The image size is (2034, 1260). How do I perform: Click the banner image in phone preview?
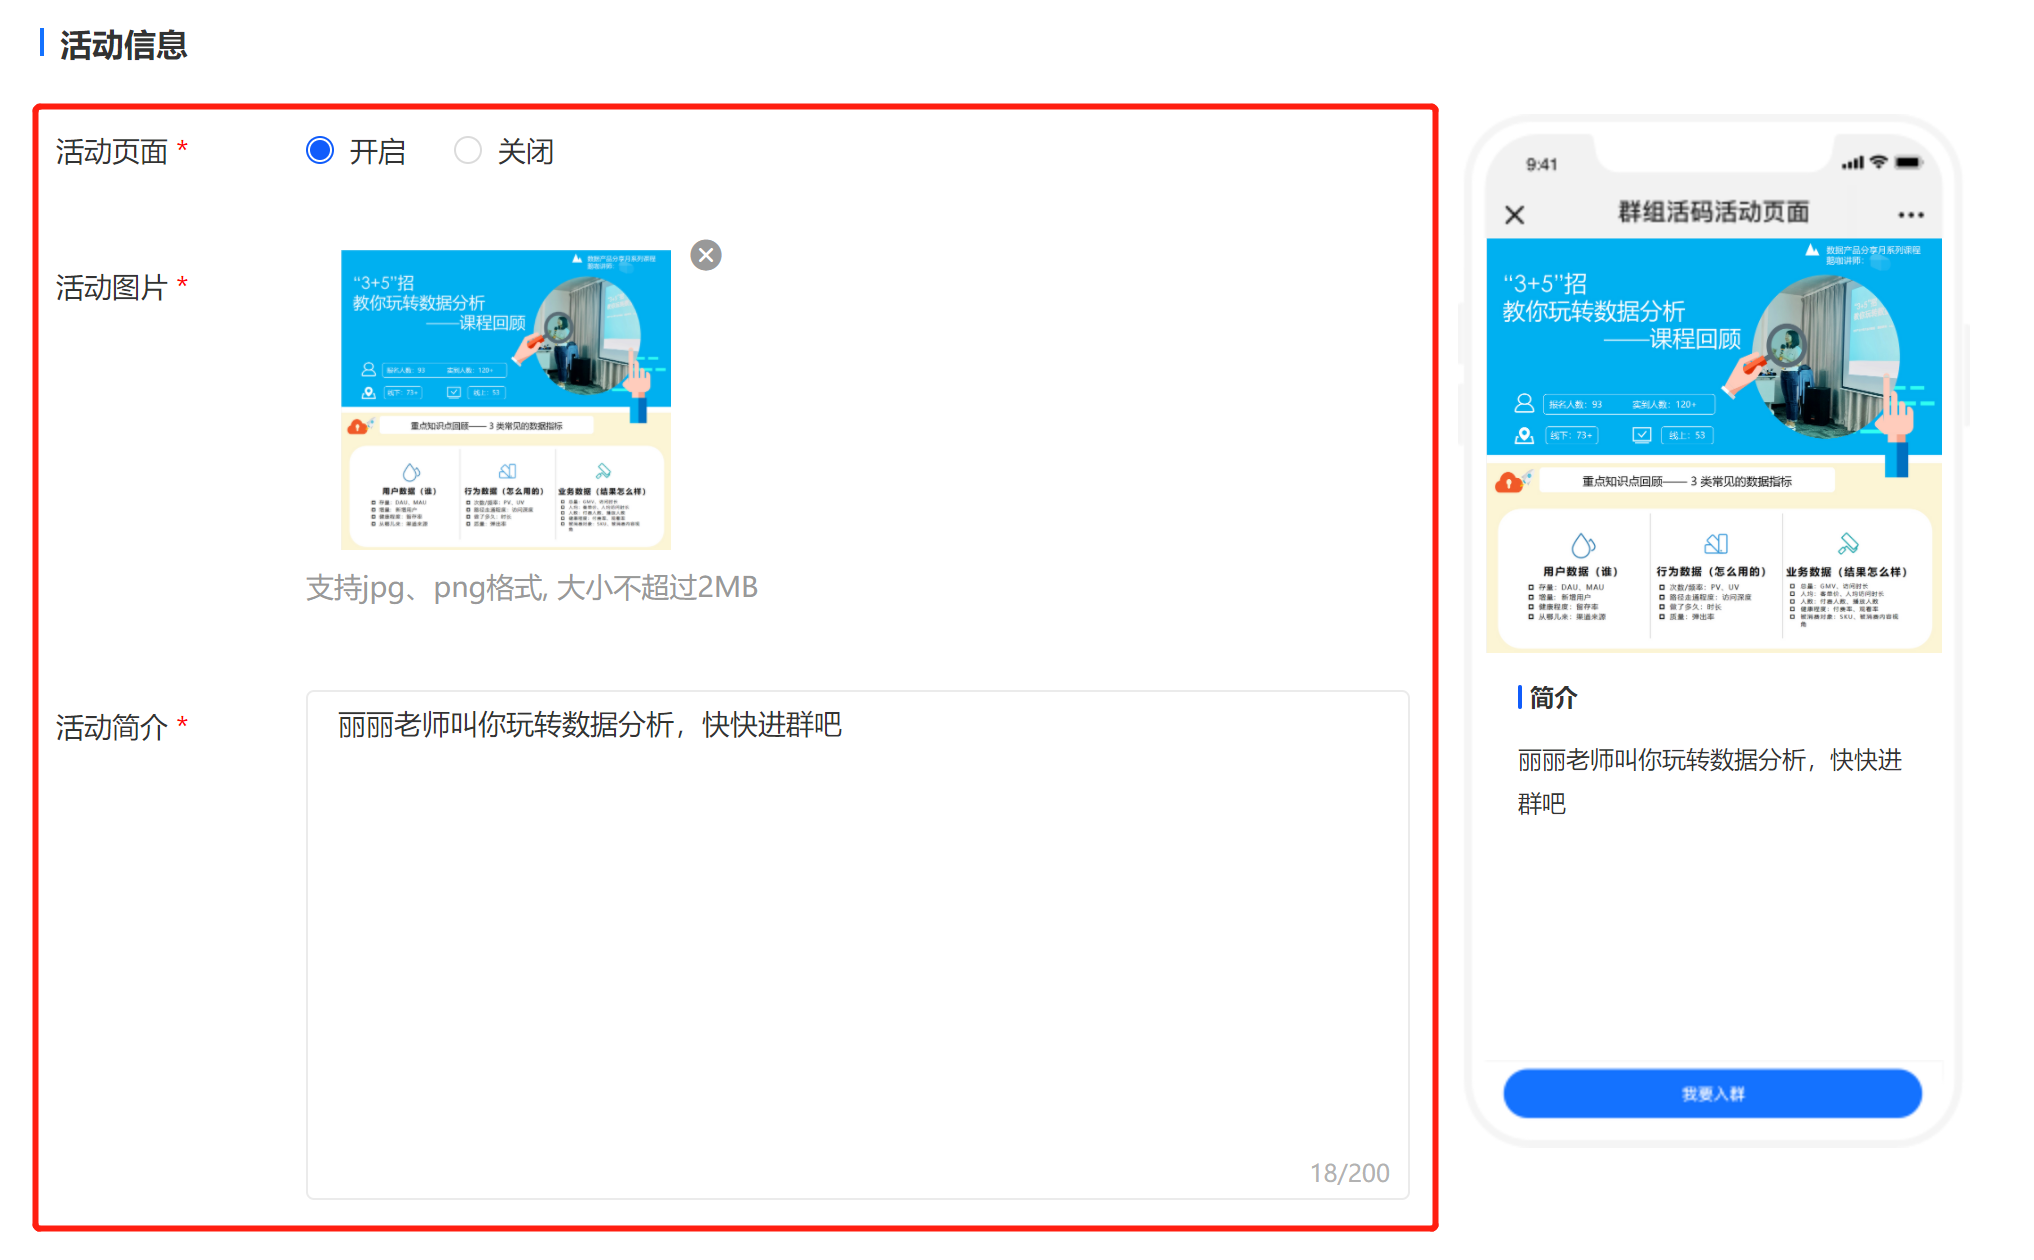pyautogui.click(x=1714, y=445)
